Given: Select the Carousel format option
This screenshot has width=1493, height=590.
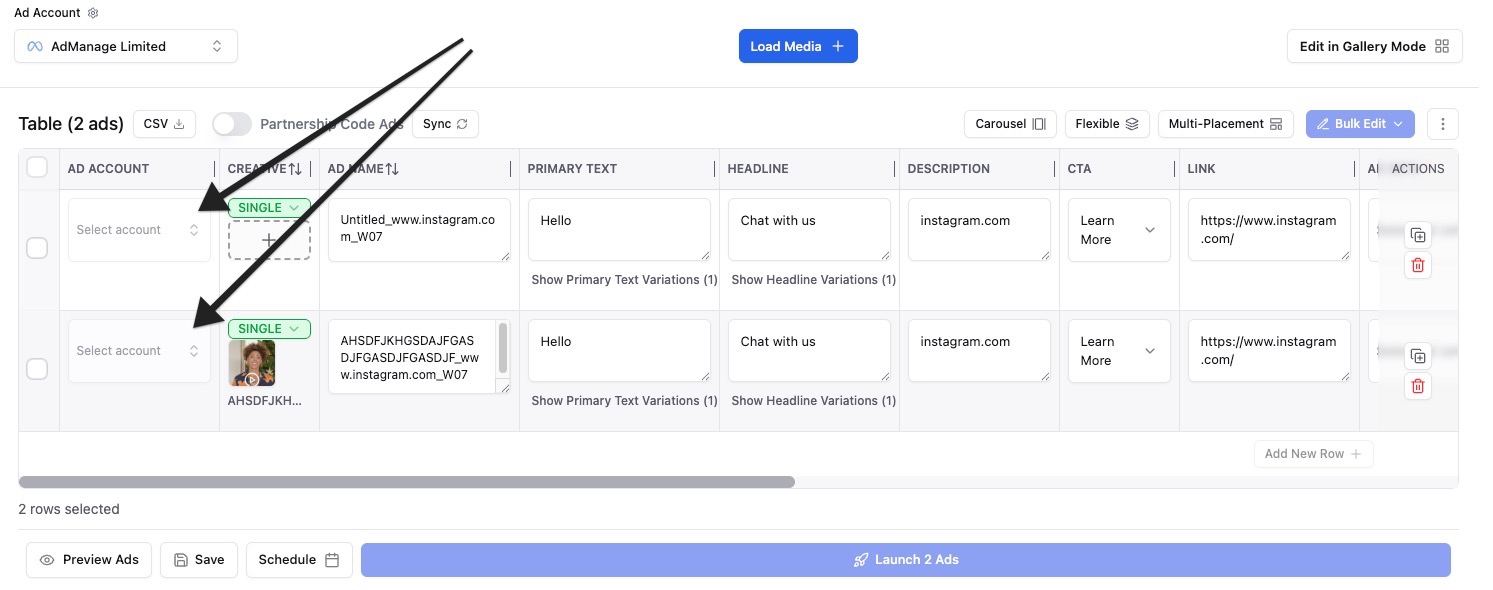Looking at the screenshot, I should tap(1010, 124).
